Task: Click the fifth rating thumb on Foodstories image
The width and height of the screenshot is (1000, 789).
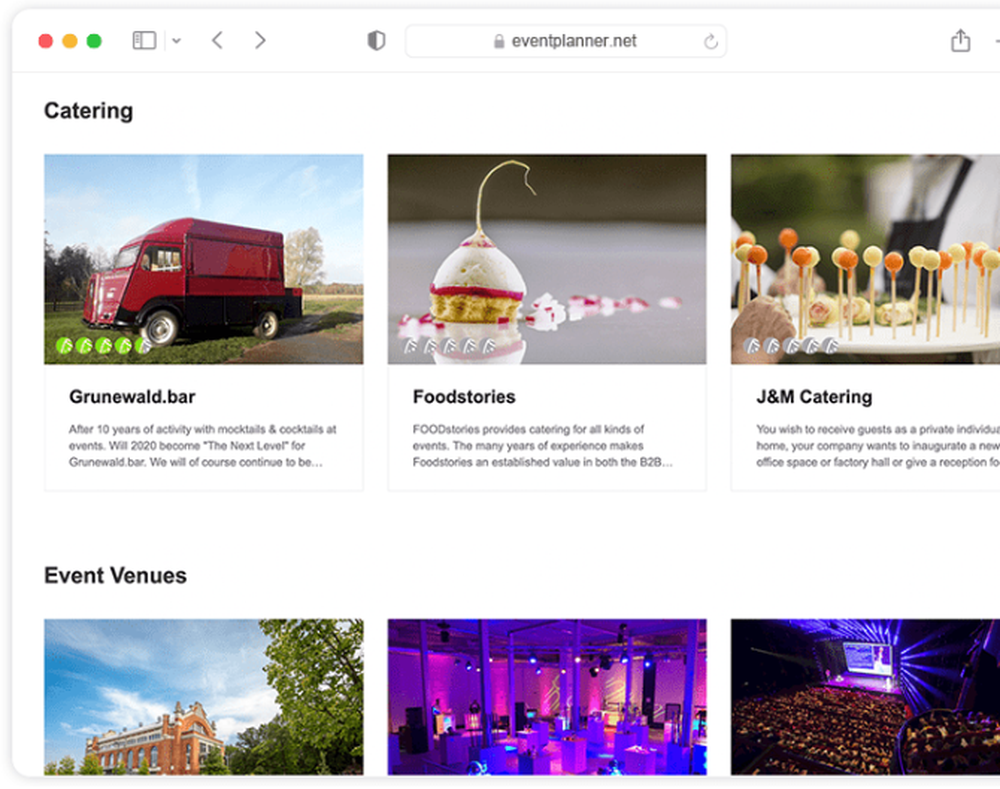Action: (x=488, y=344)
